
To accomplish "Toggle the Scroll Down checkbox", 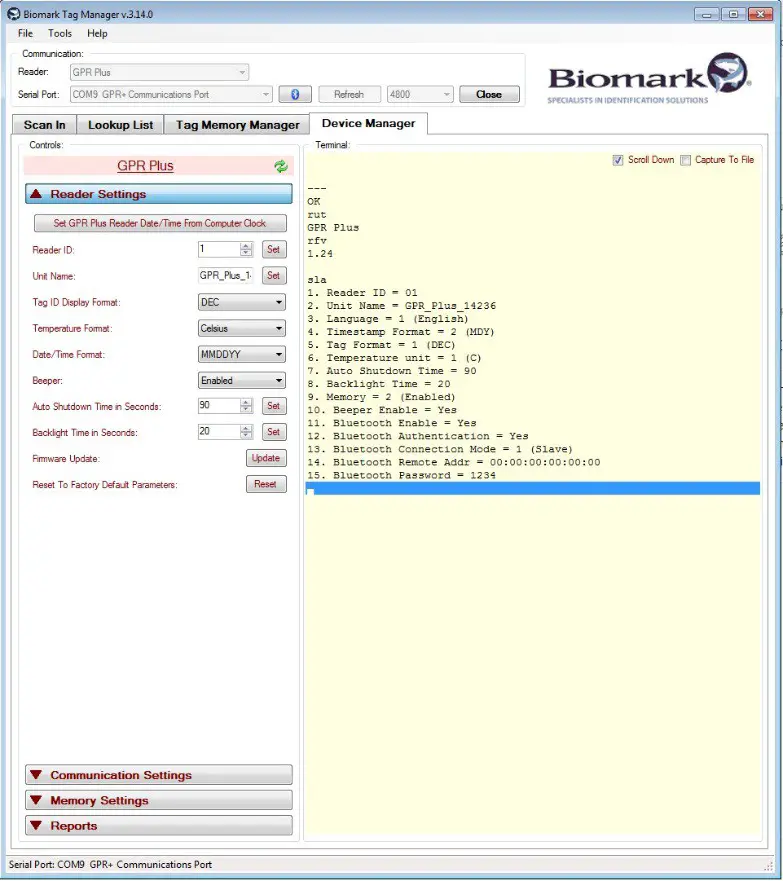I will (x=618, y=160).
